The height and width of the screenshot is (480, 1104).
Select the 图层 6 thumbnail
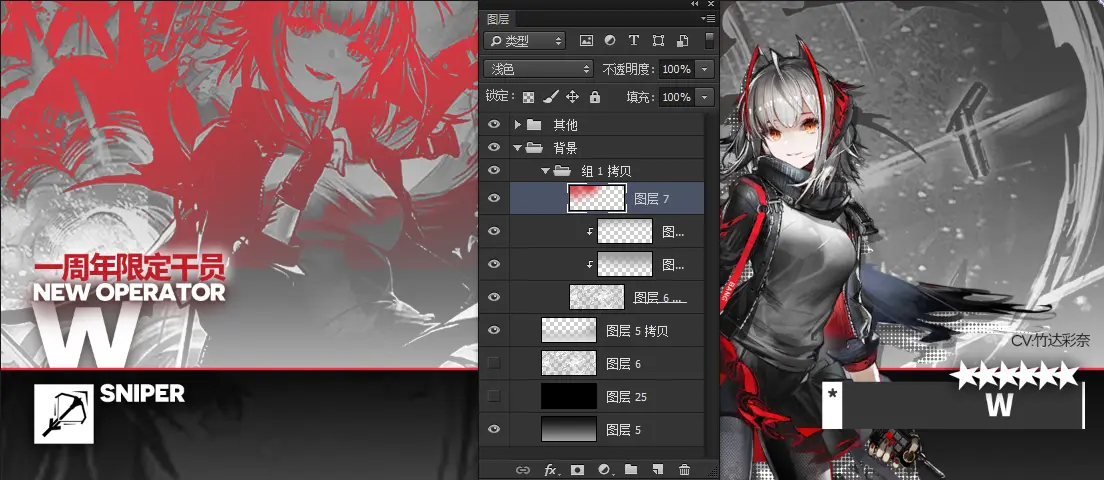[569, 363]
